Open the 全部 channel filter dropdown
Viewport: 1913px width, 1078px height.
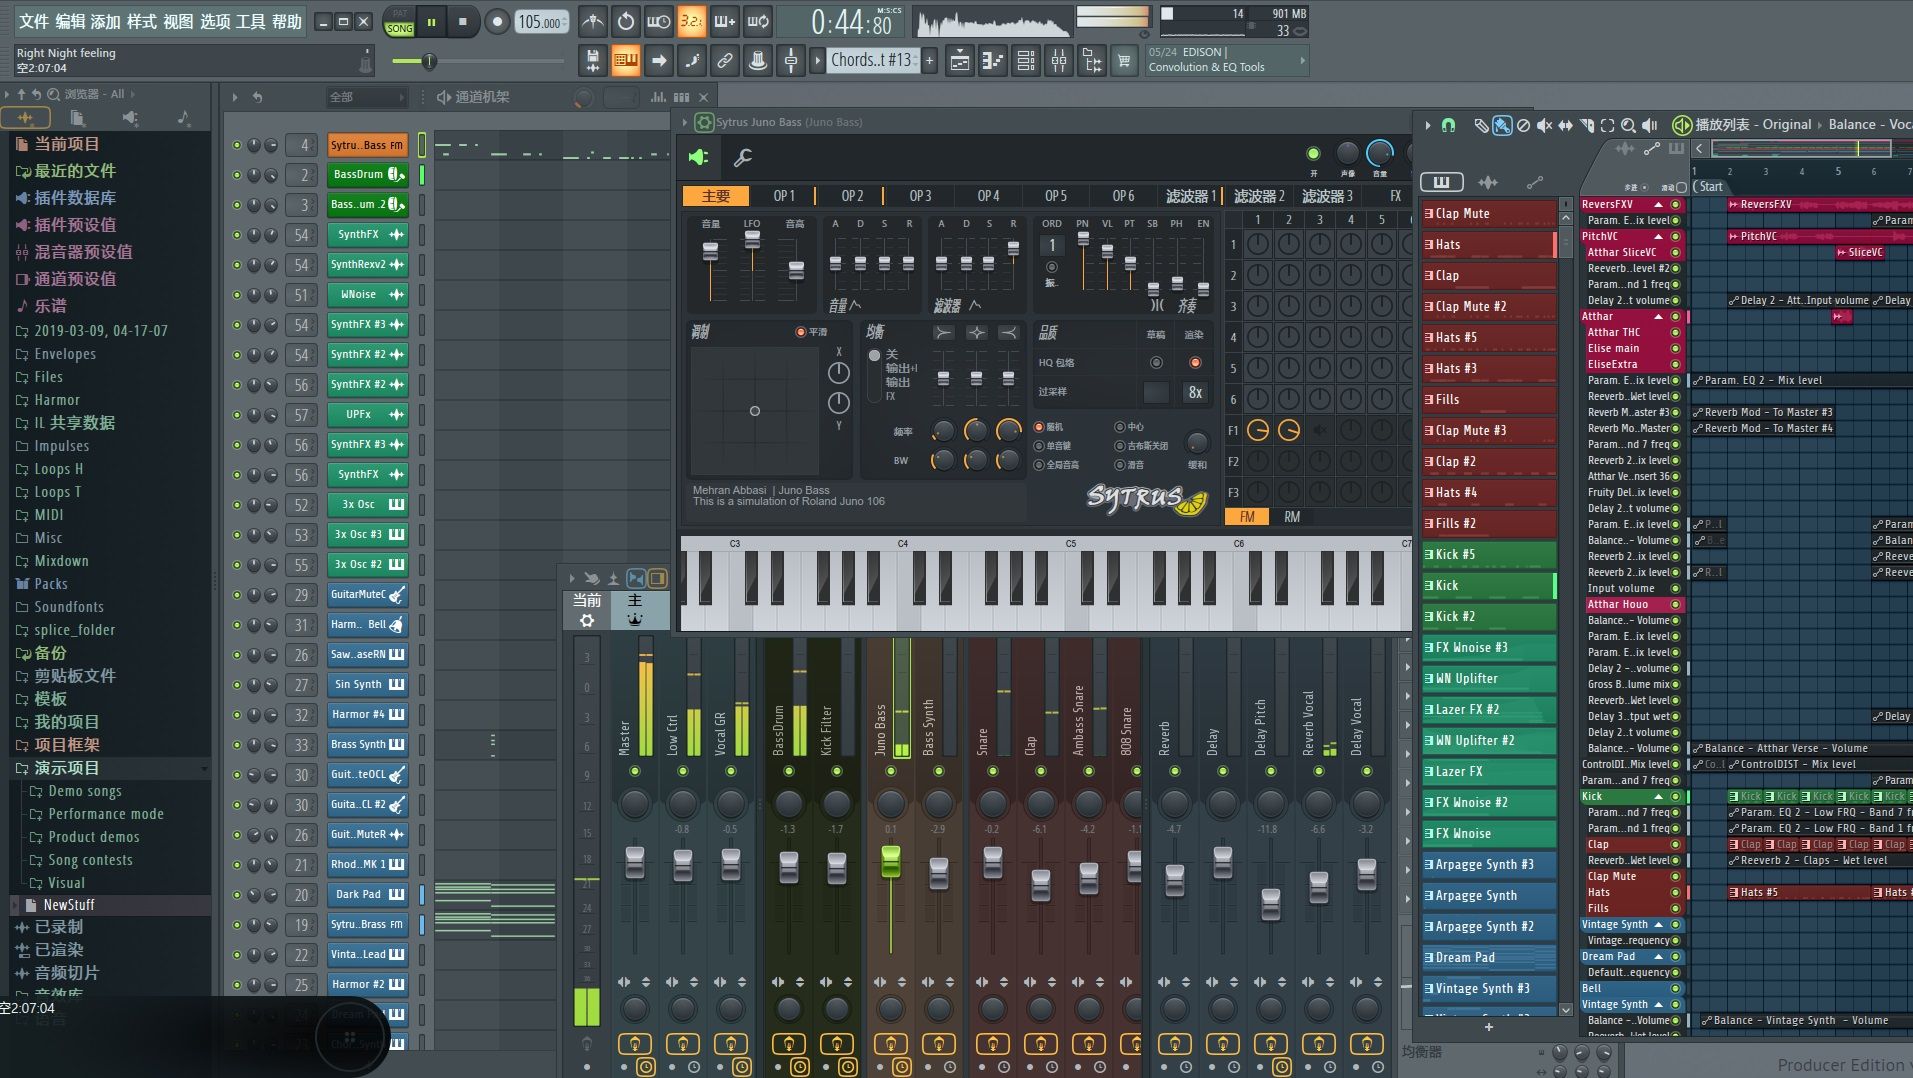click(366, 97)
